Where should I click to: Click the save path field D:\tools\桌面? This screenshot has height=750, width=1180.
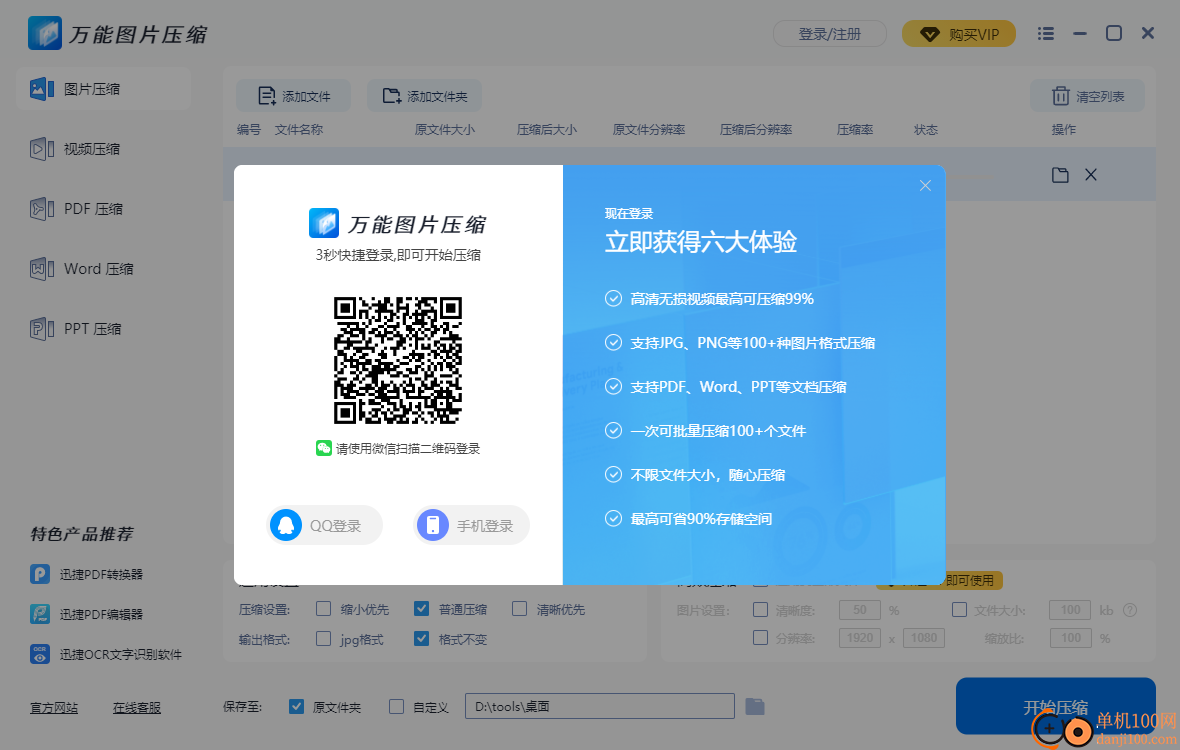pos(600,706)
